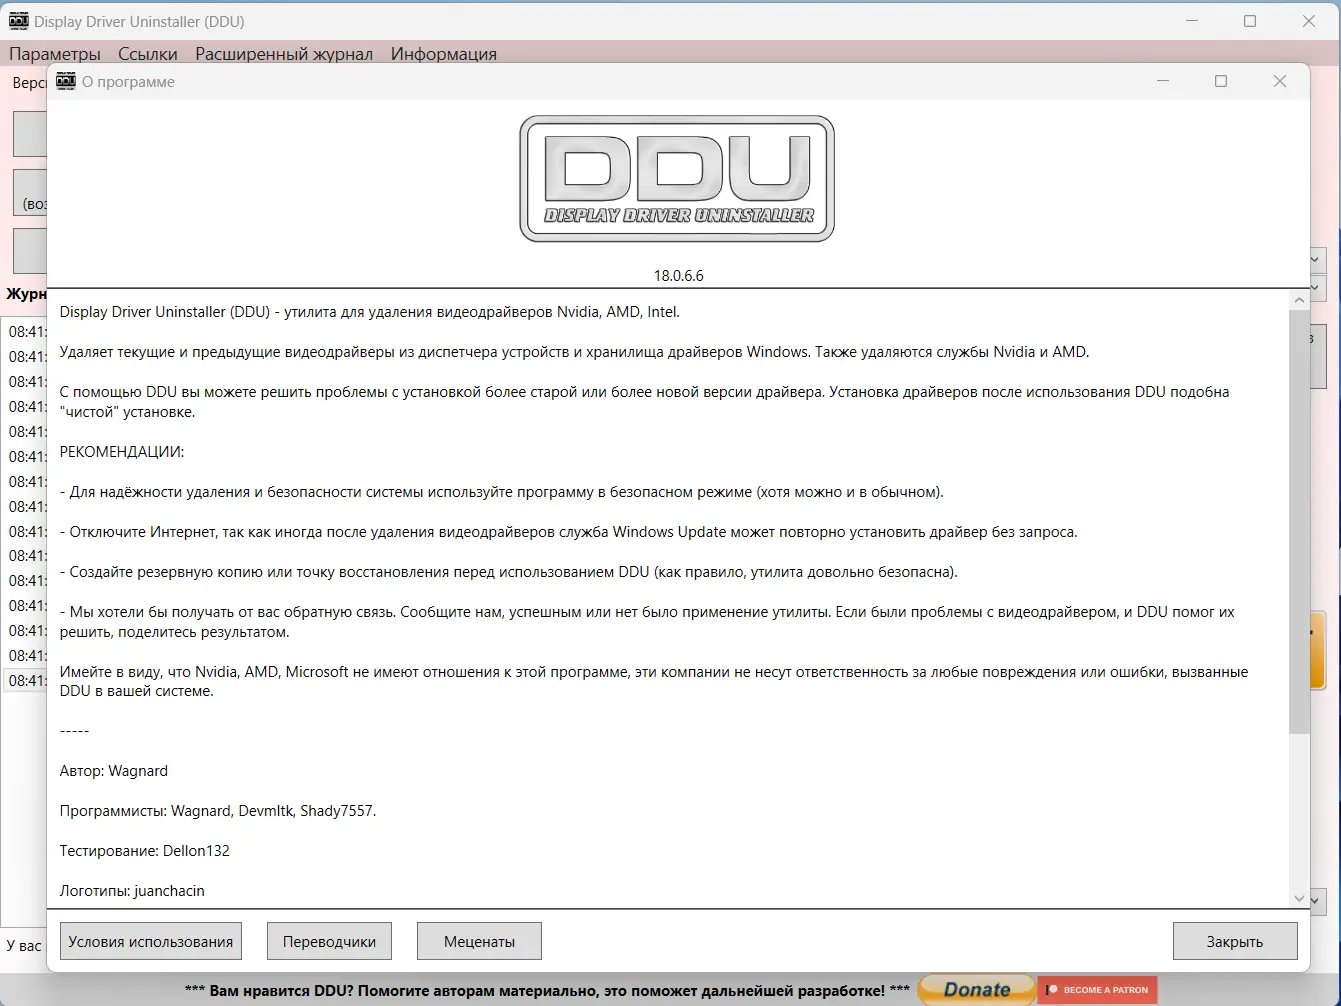Viewport: 1341px width, 1006px height.
Task: Open the Параметры menu
Action: [x=55, y=54]
